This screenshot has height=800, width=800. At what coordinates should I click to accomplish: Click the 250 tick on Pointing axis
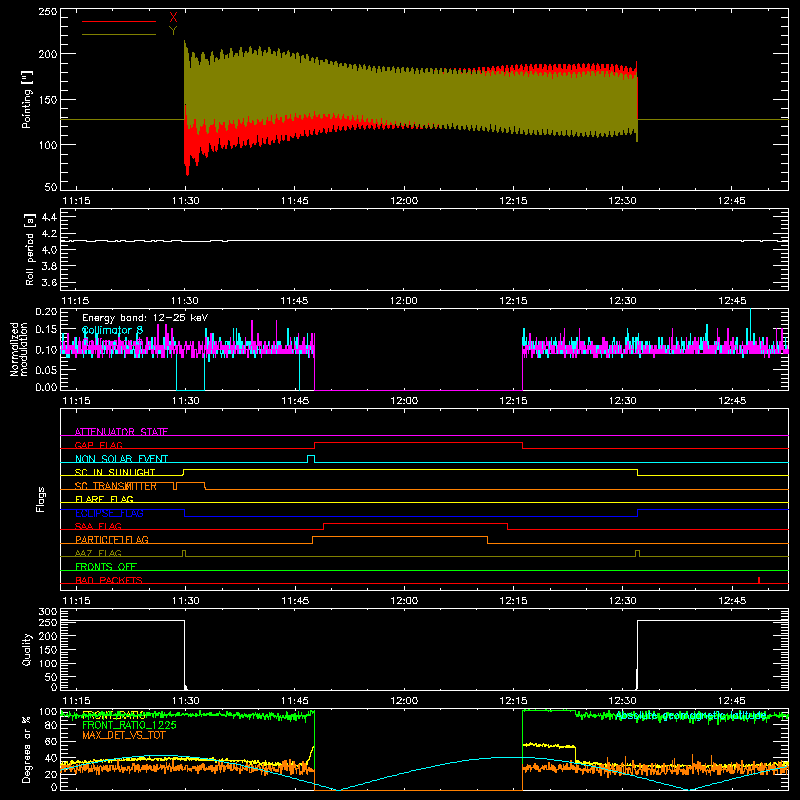coord(48,12)
